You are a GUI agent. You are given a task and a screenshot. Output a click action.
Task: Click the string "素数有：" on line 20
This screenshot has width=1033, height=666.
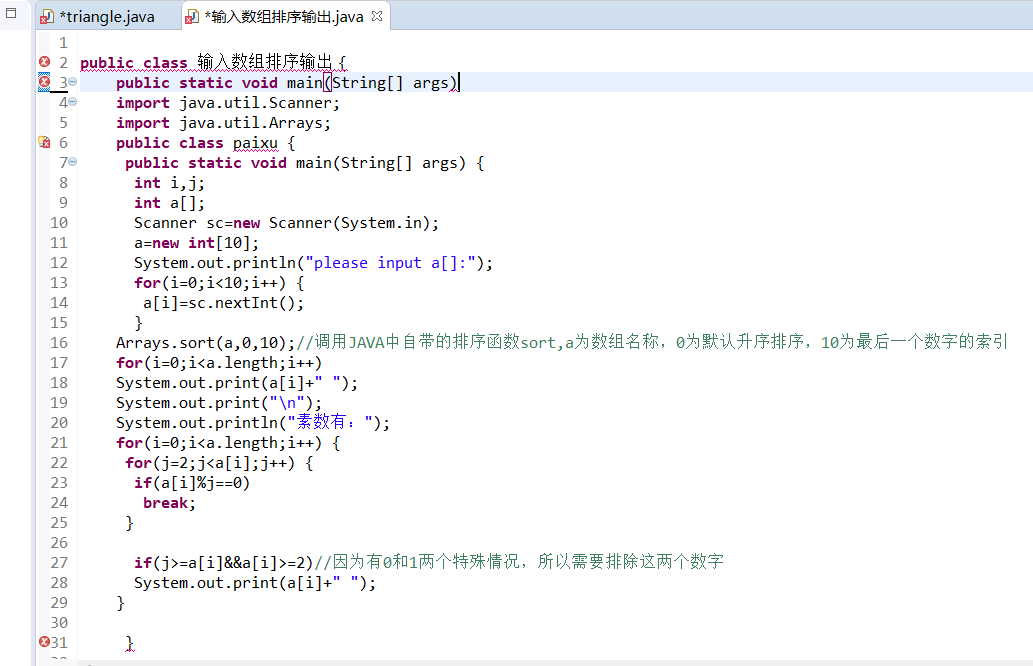[x=331, y=422]
